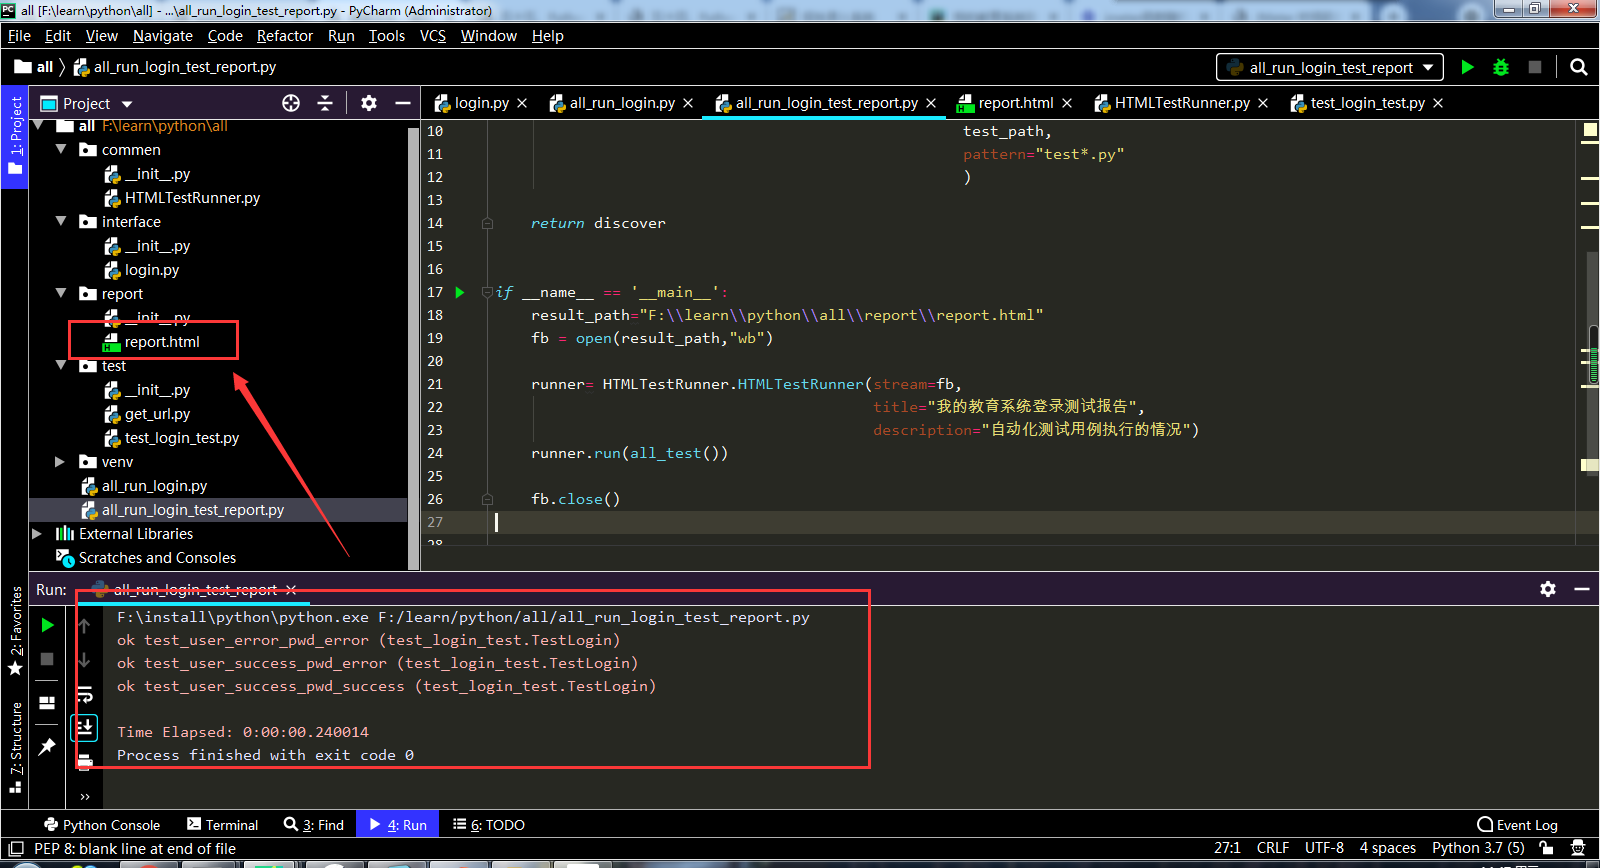Image resolution: width=1600 pixels, height=868 pixels.
Task: Collapse all nodes in Project panel
Action: tap(325, 103)
